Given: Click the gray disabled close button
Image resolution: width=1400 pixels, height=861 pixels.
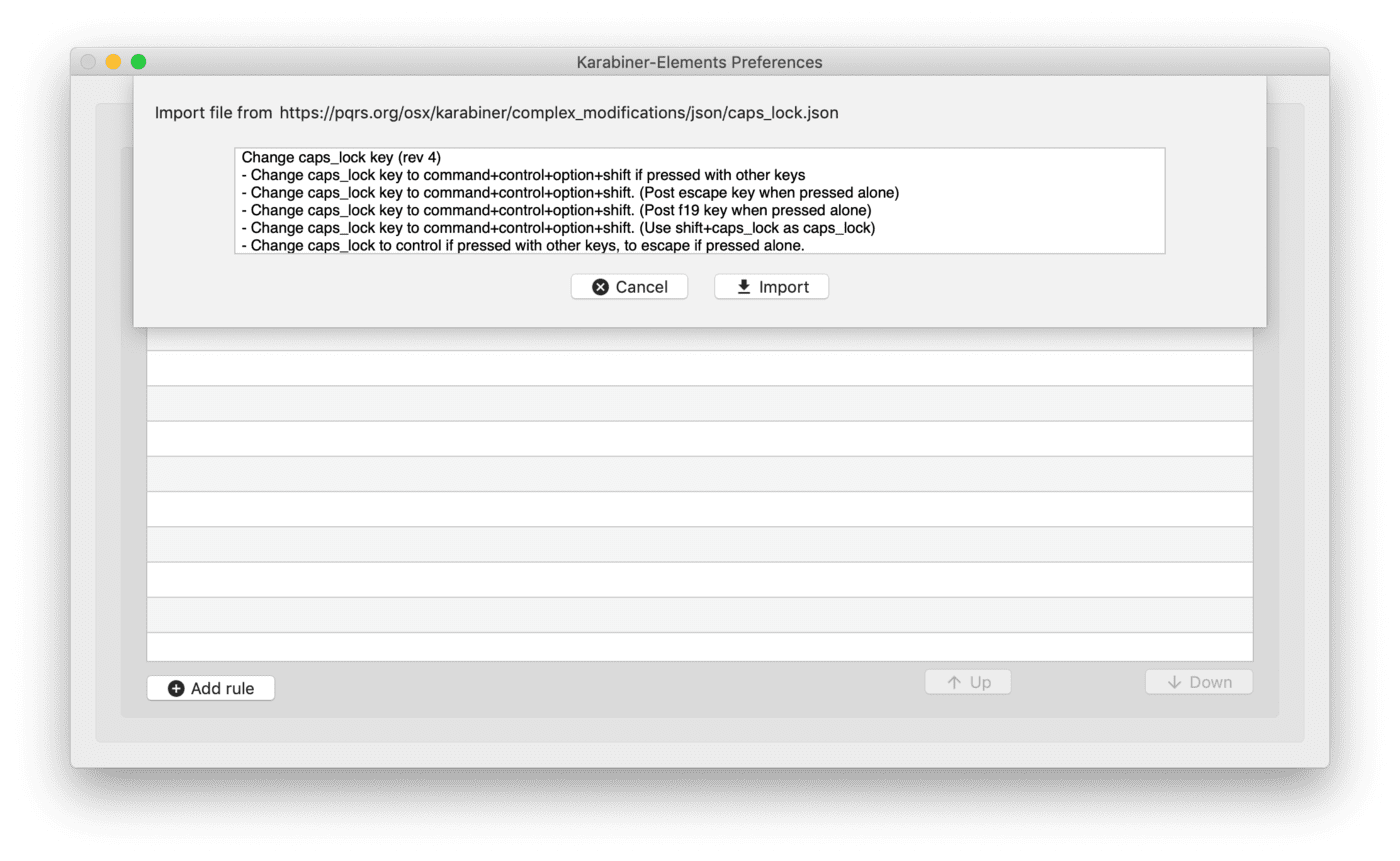Looking at the screenshot, I should (88, 62).
